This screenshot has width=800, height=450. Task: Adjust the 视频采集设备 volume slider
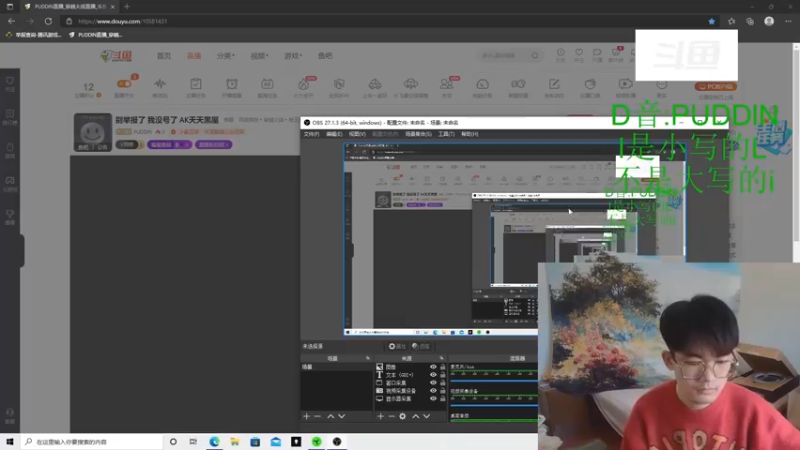click(494, 405)
